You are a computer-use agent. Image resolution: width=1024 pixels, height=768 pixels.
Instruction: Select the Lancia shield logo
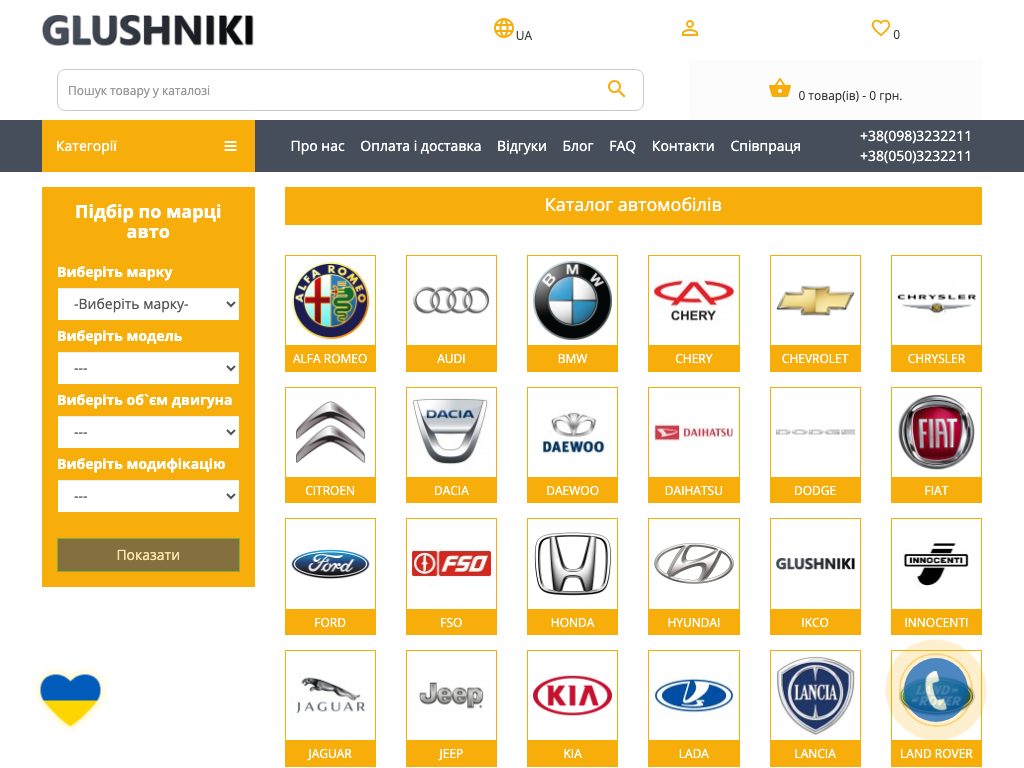(815, 696)
